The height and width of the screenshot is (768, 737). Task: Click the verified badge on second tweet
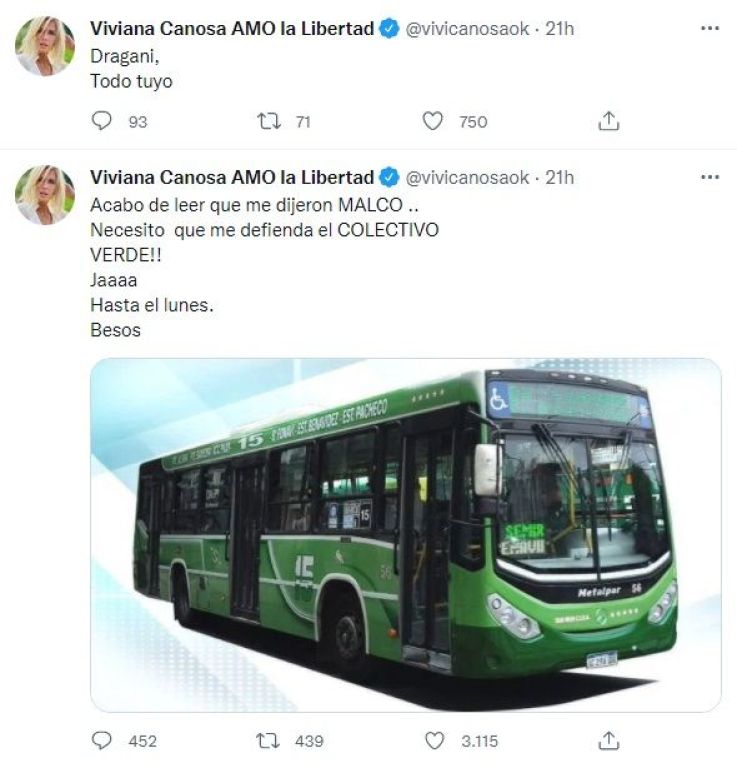pos(389,177)
